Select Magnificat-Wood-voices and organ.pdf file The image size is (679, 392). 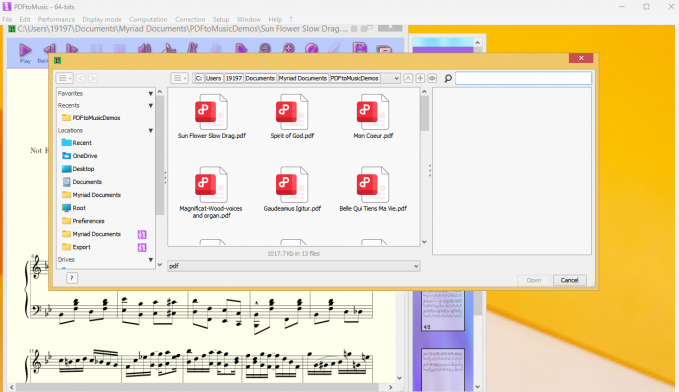click(x=211, y=192)
